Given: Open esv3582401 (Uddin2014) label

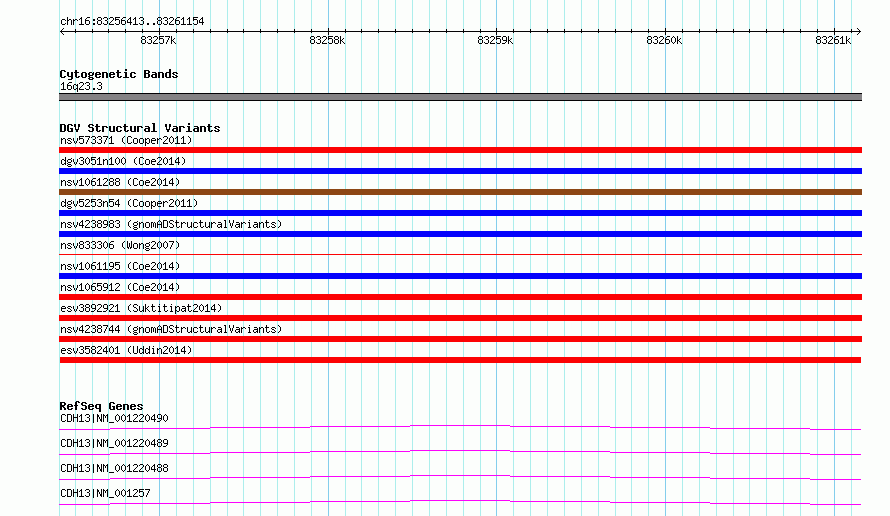Looking at the screenshot, I should pos(126,350).
